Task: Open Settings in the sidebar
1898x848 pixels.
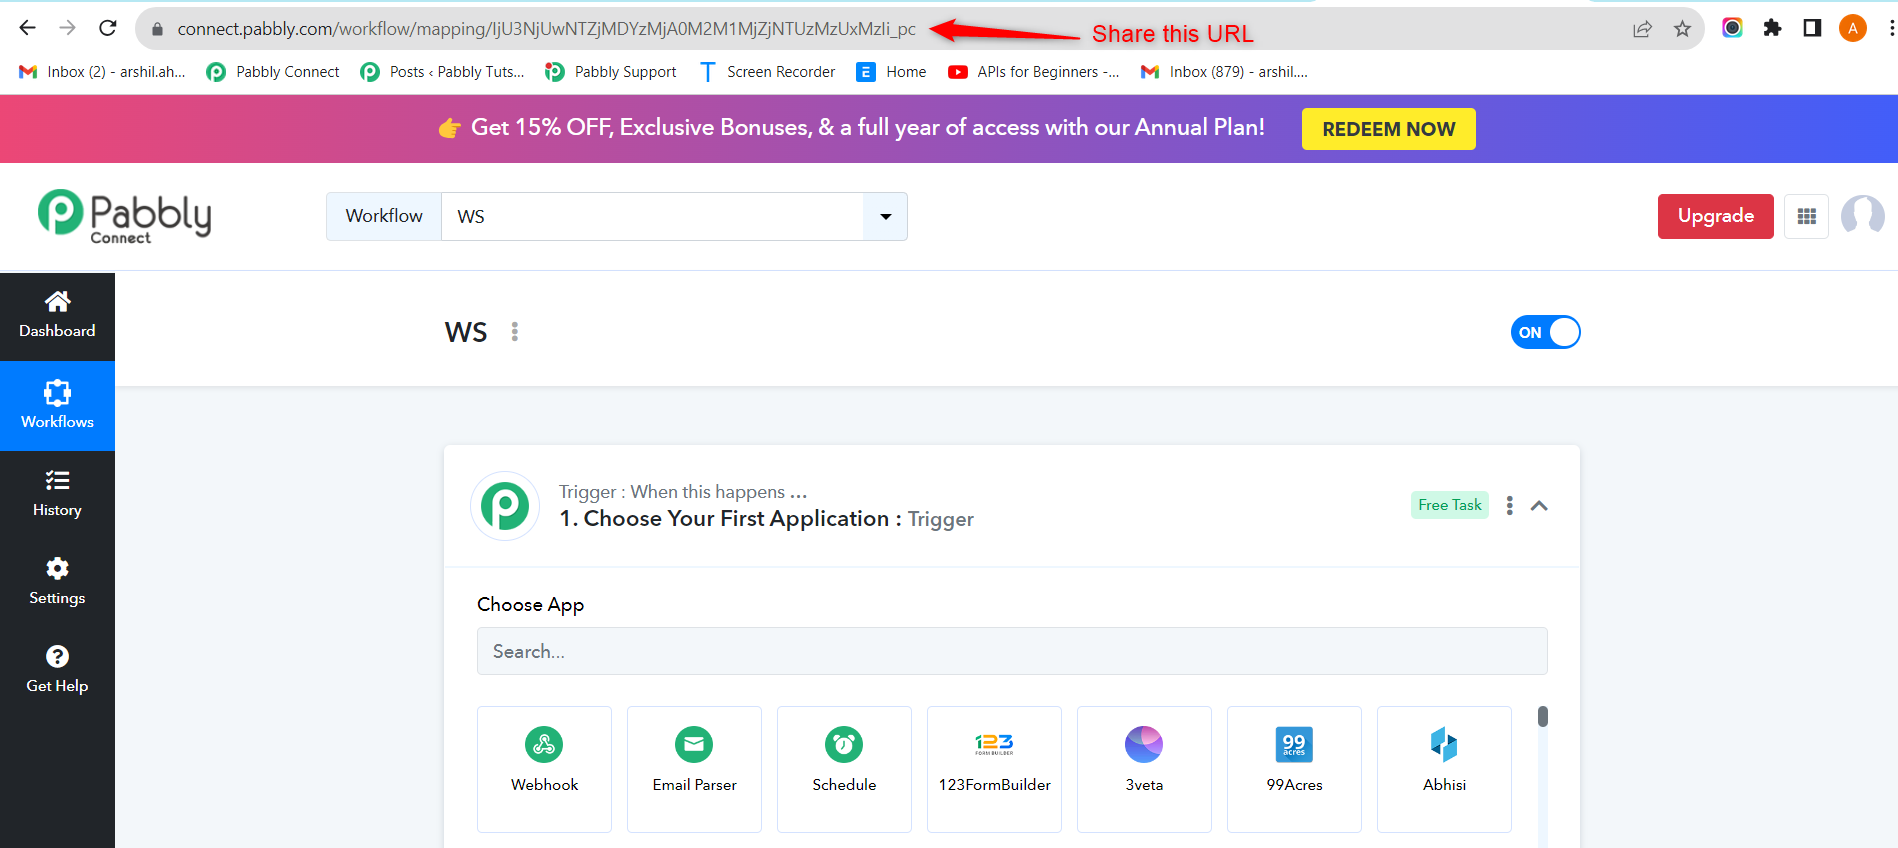Action: [x=57, y=583]
